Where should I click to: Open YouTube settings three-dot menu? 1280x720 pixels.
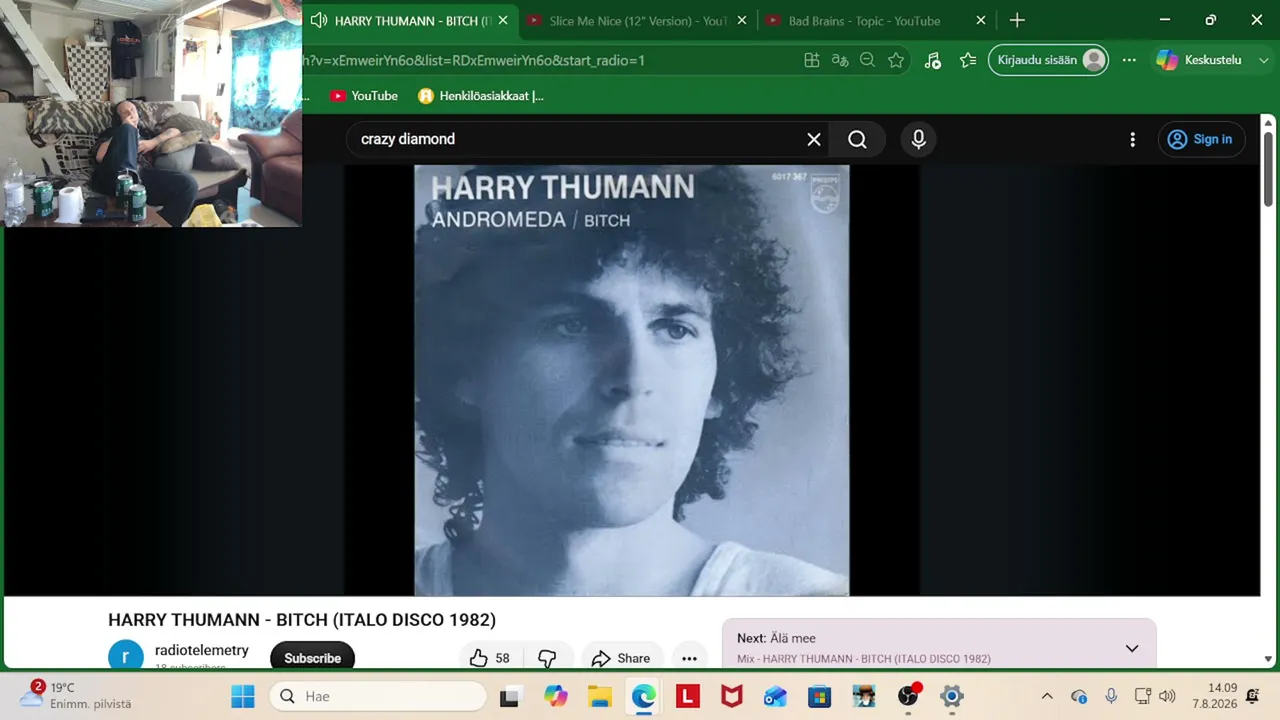[1132, 139]
